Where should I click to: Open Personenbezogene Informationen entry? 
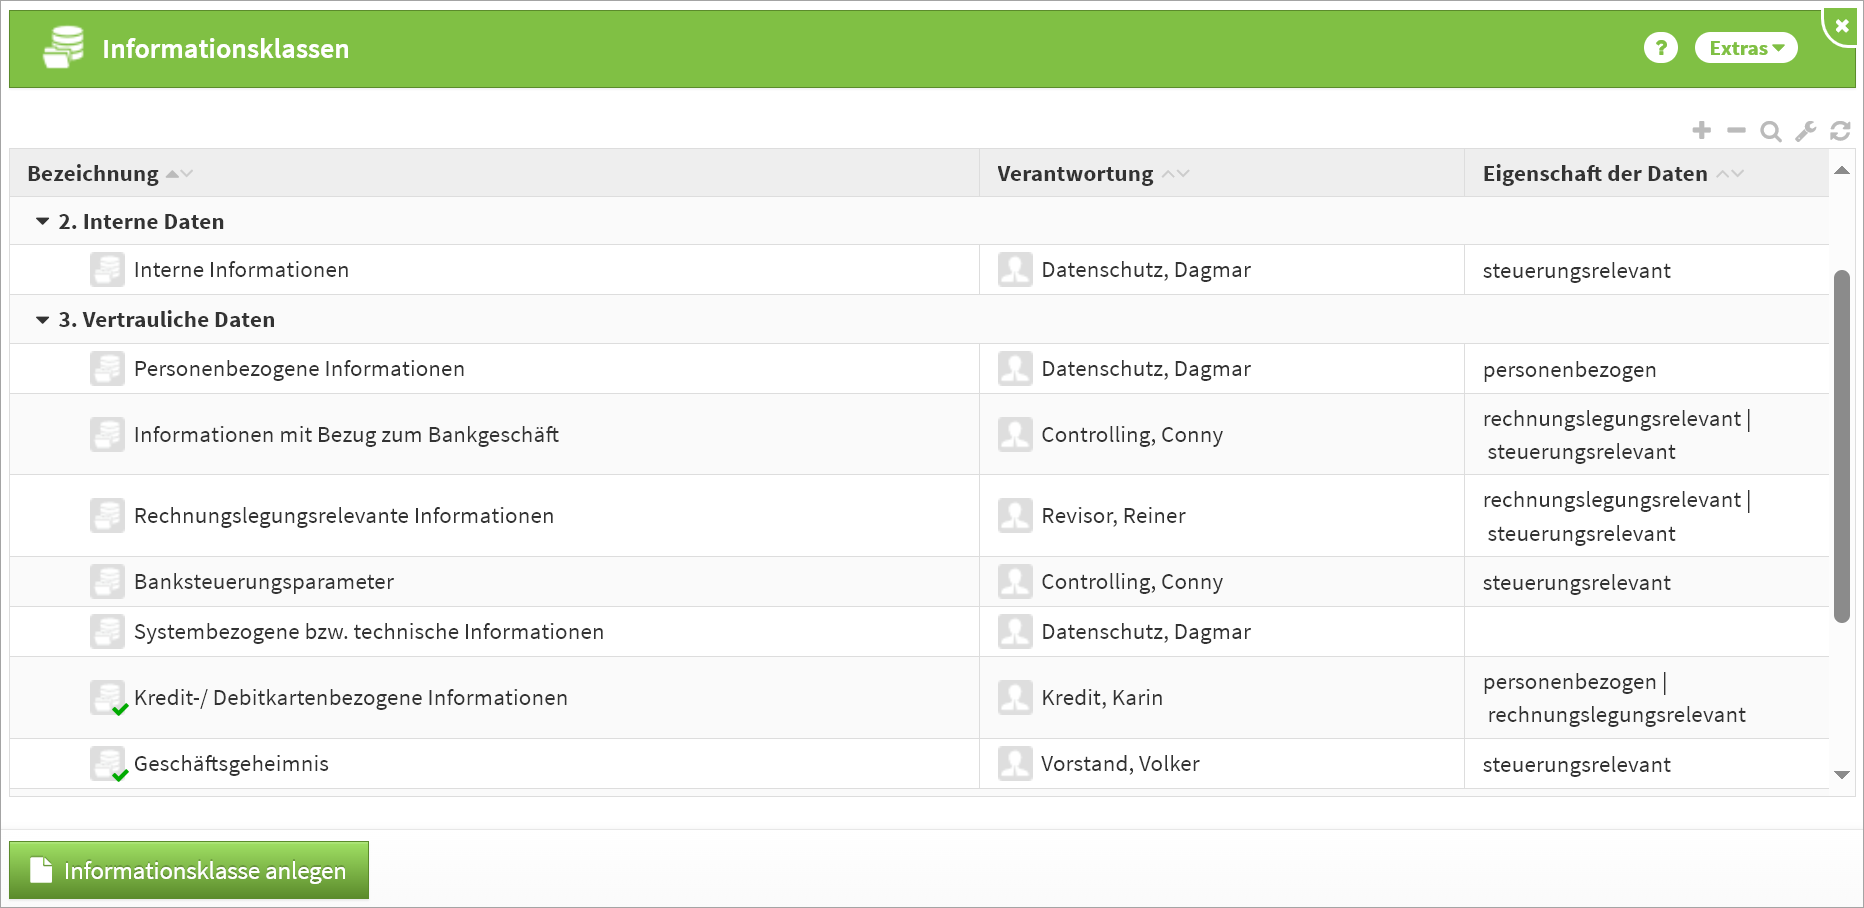299,369
